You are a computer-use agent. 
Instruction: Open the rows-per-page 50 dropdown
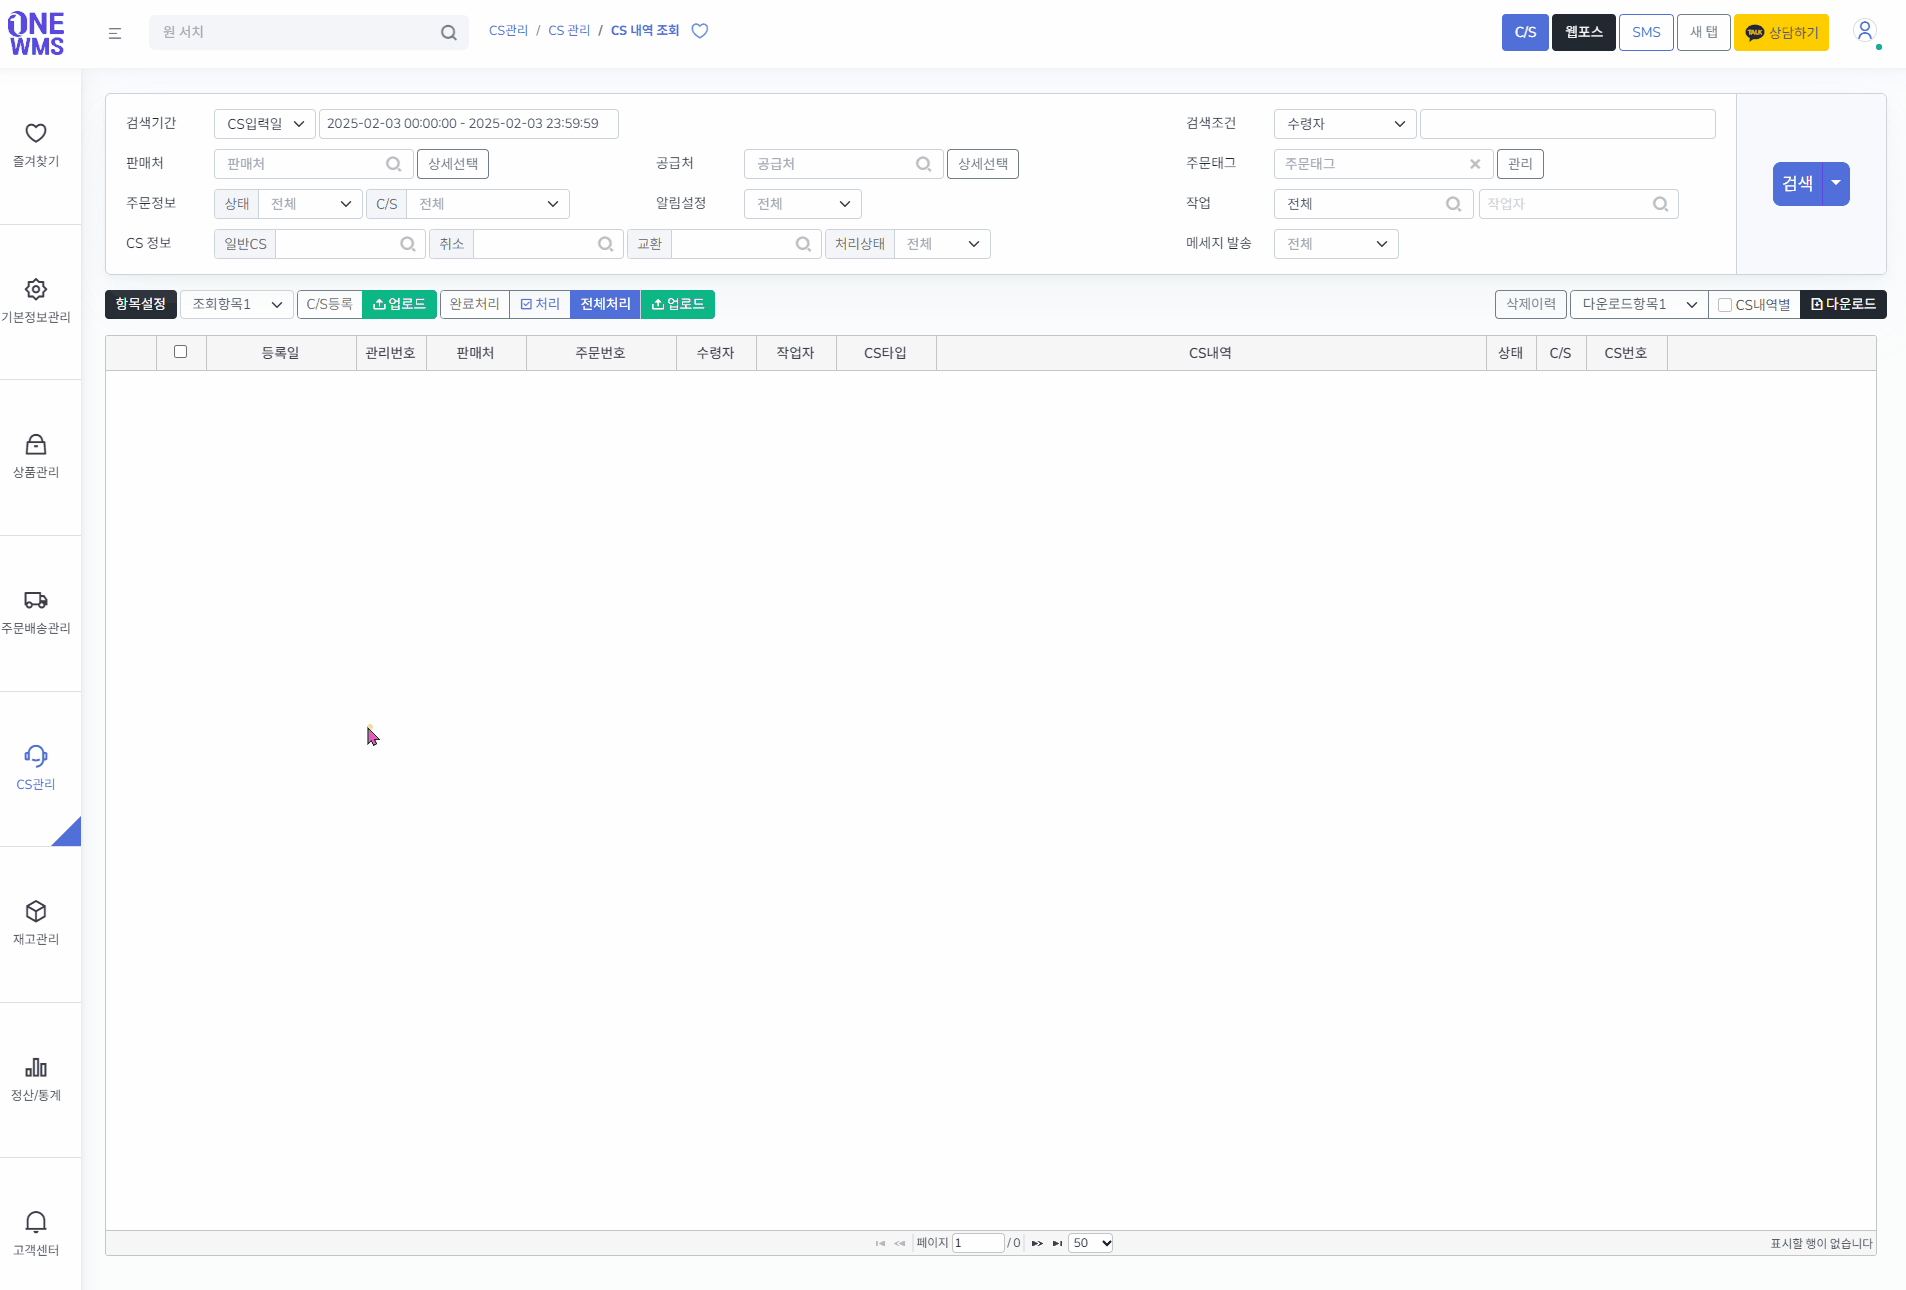tap(1091, 1243)
